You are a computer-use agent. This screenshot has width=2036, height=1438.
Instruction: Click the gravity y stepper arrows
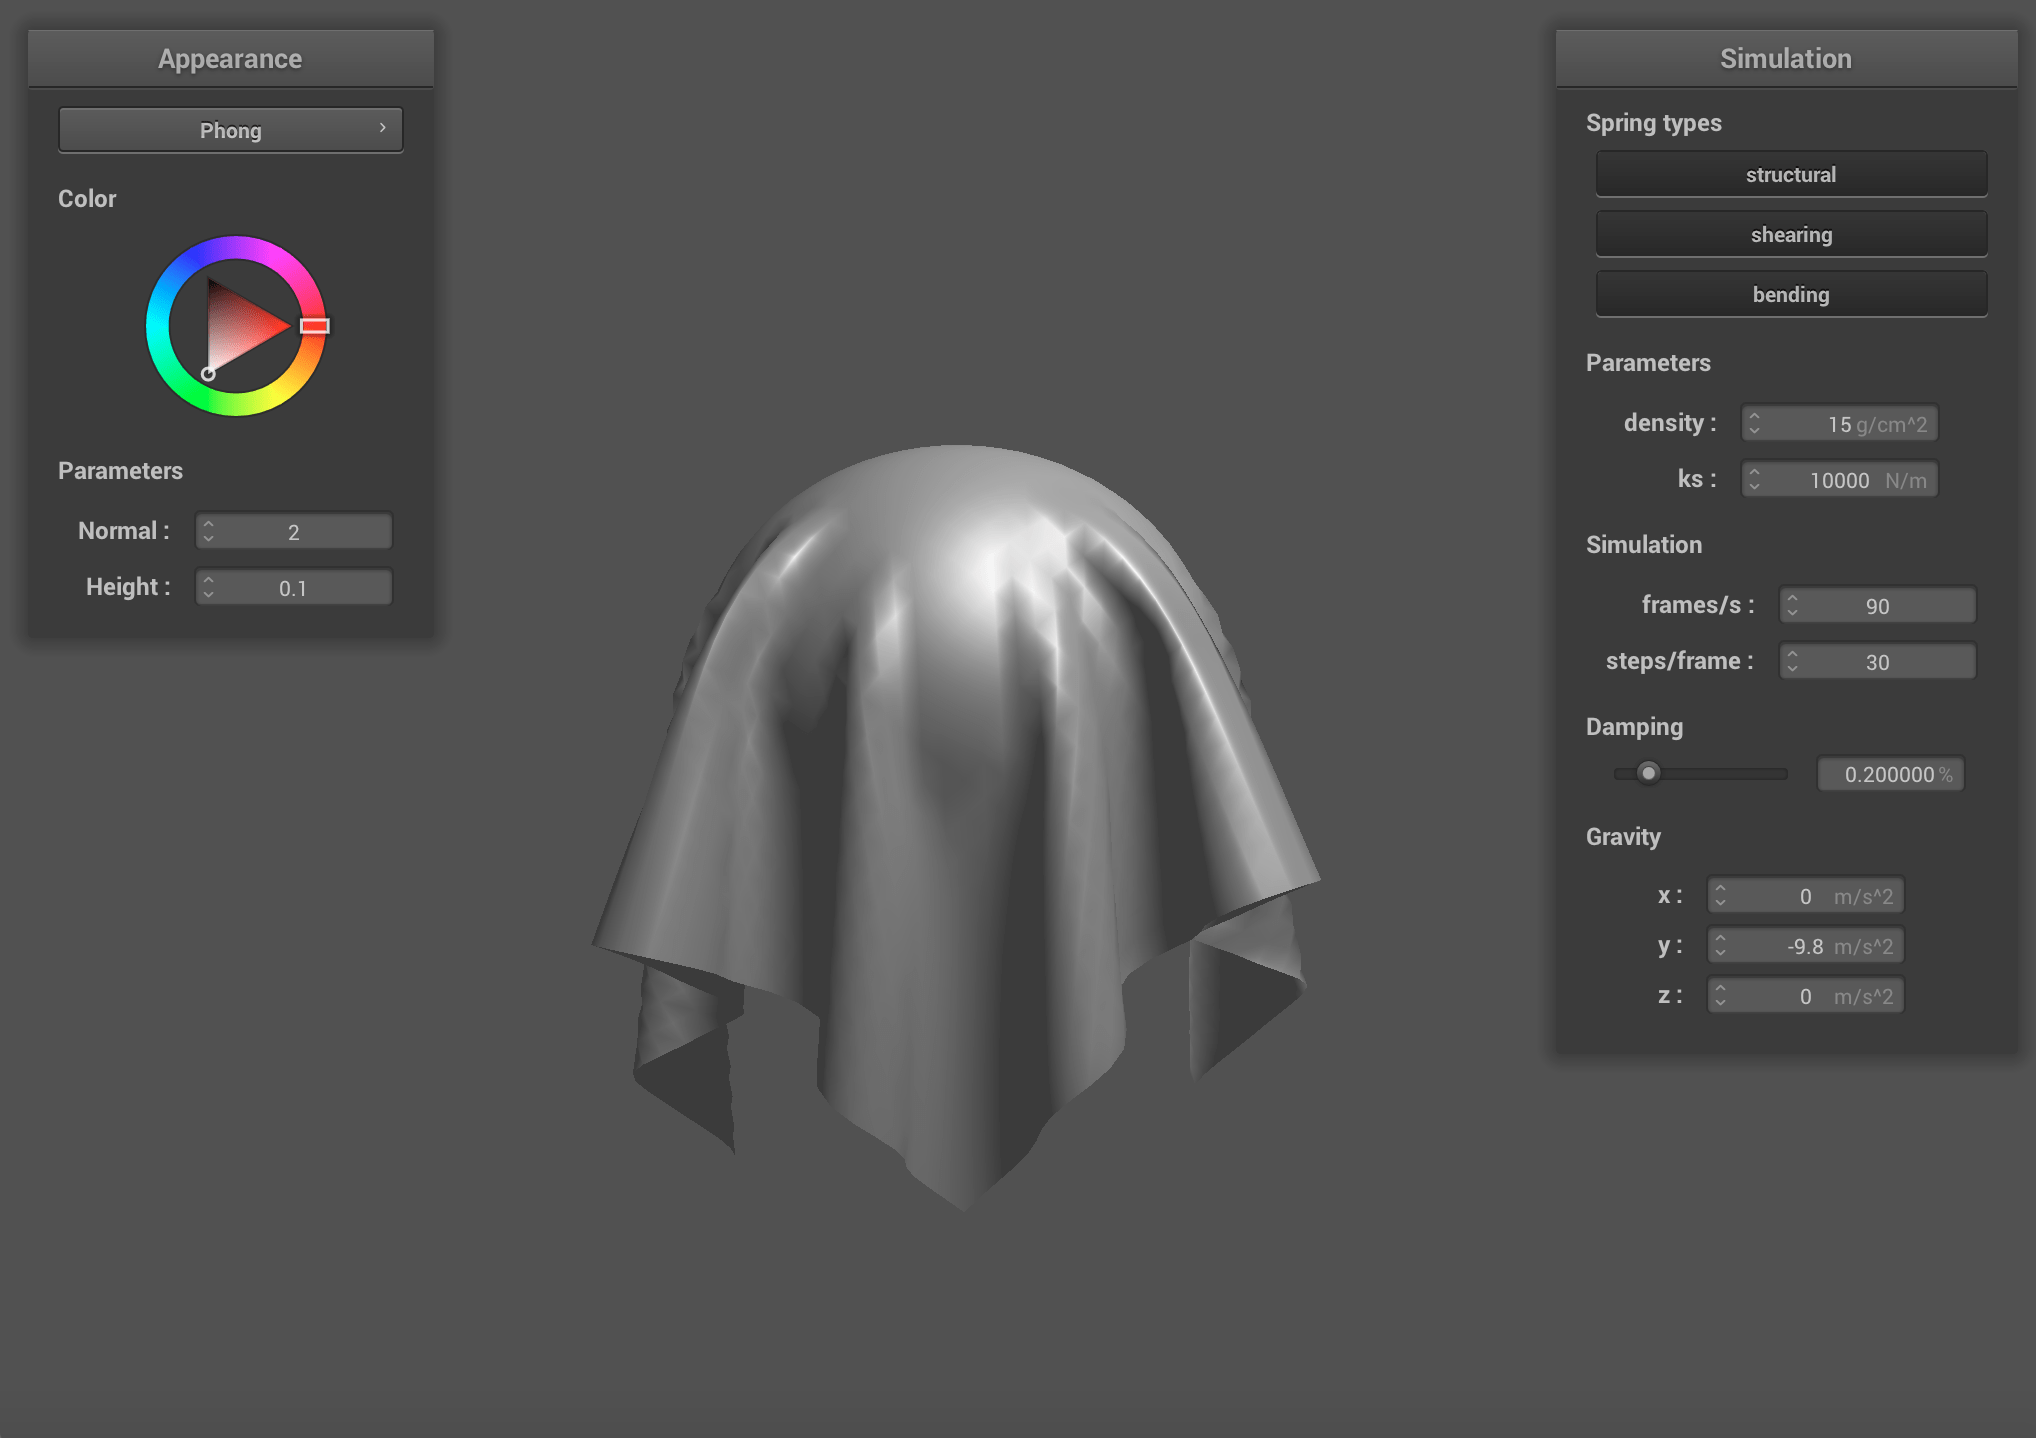click(1720, 946)
